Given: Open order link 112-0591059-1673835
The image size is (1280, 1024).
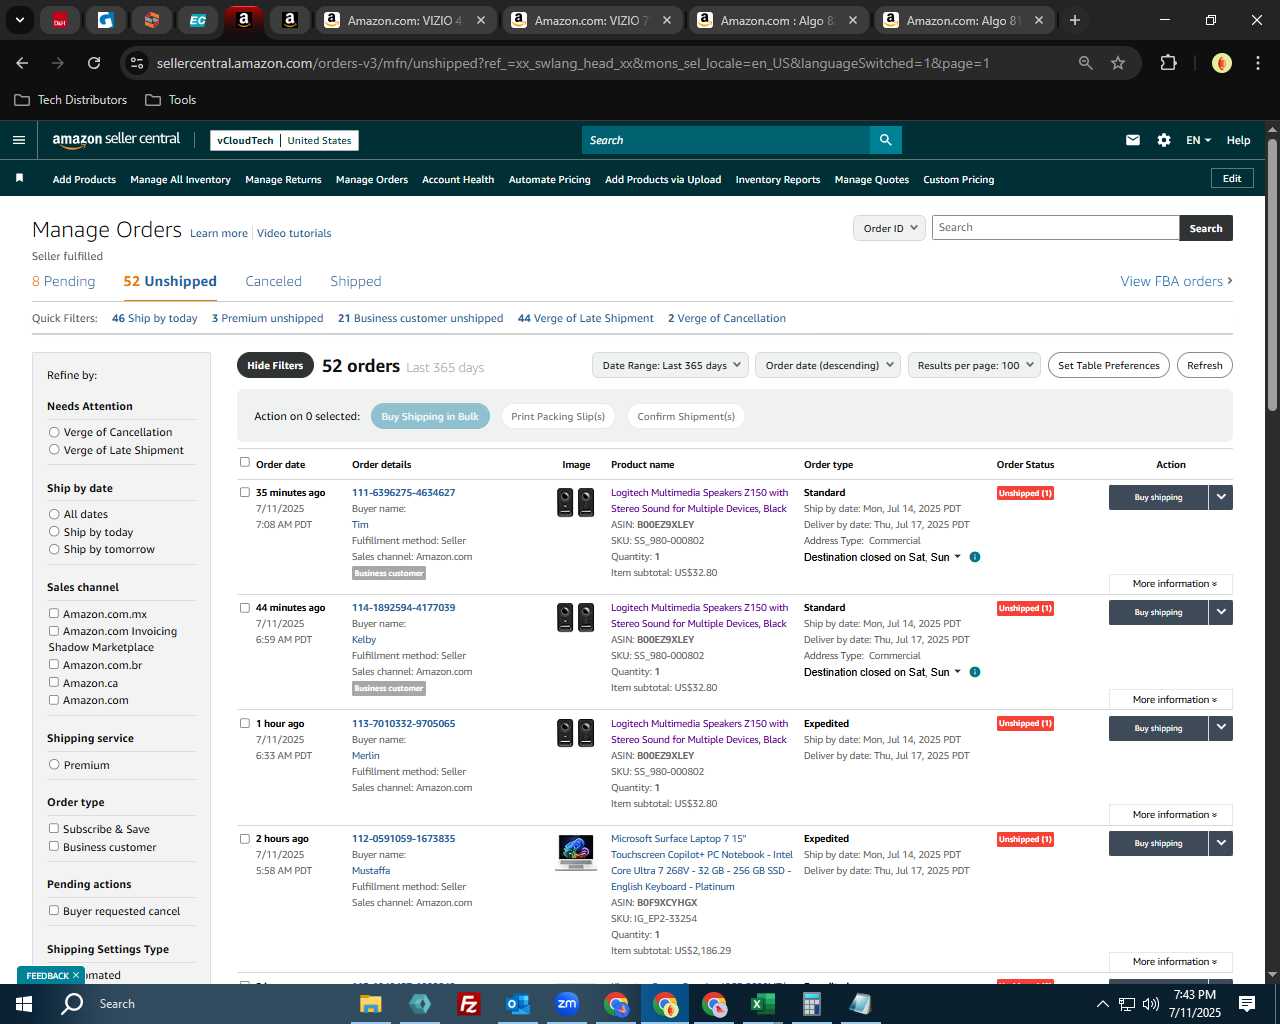Looking at the screenshot, I should 403,838.
